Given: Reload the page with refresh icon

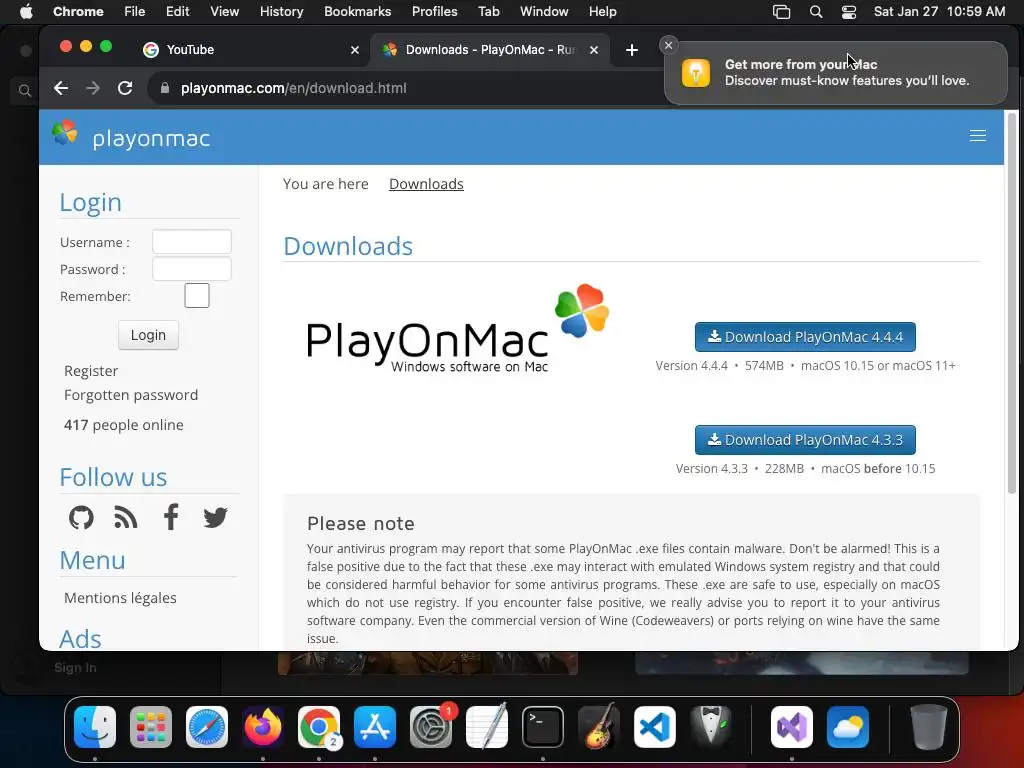Looking at the screenshot, I should click(125, 88).
